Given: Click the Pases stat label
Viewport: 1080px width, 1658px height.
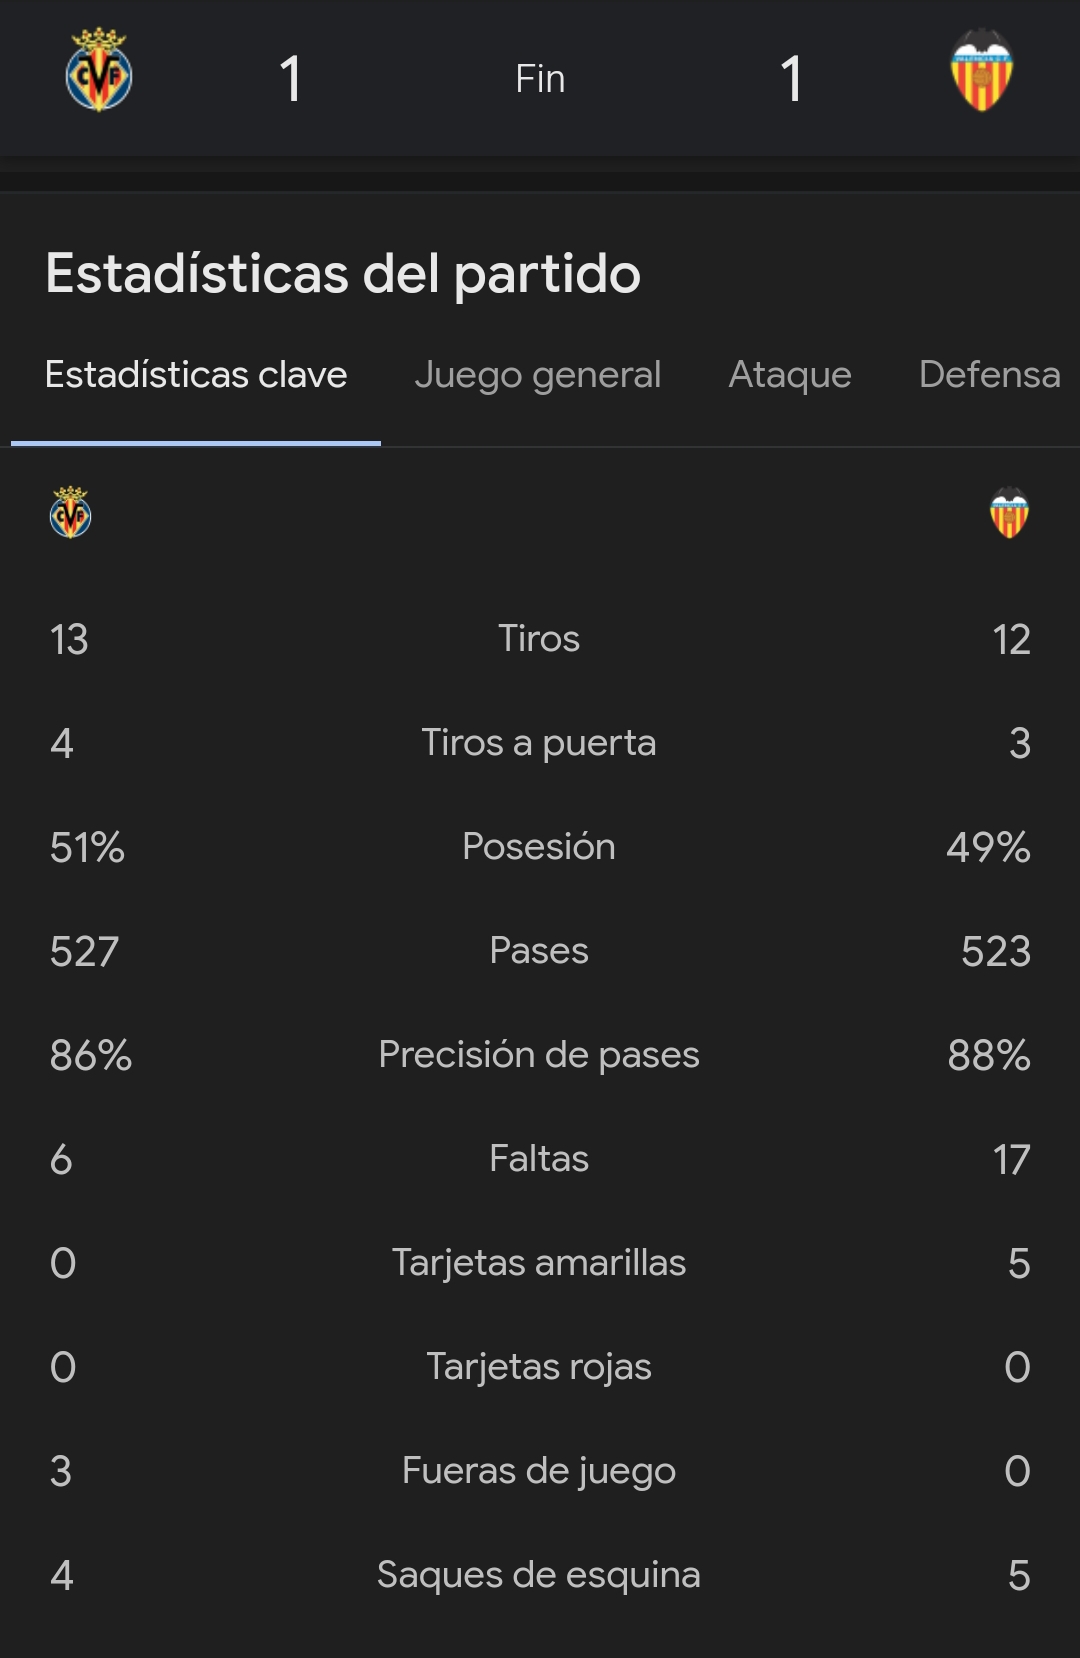Looking at the screenshot, I should pyautogui.click(x=539, y=950).
